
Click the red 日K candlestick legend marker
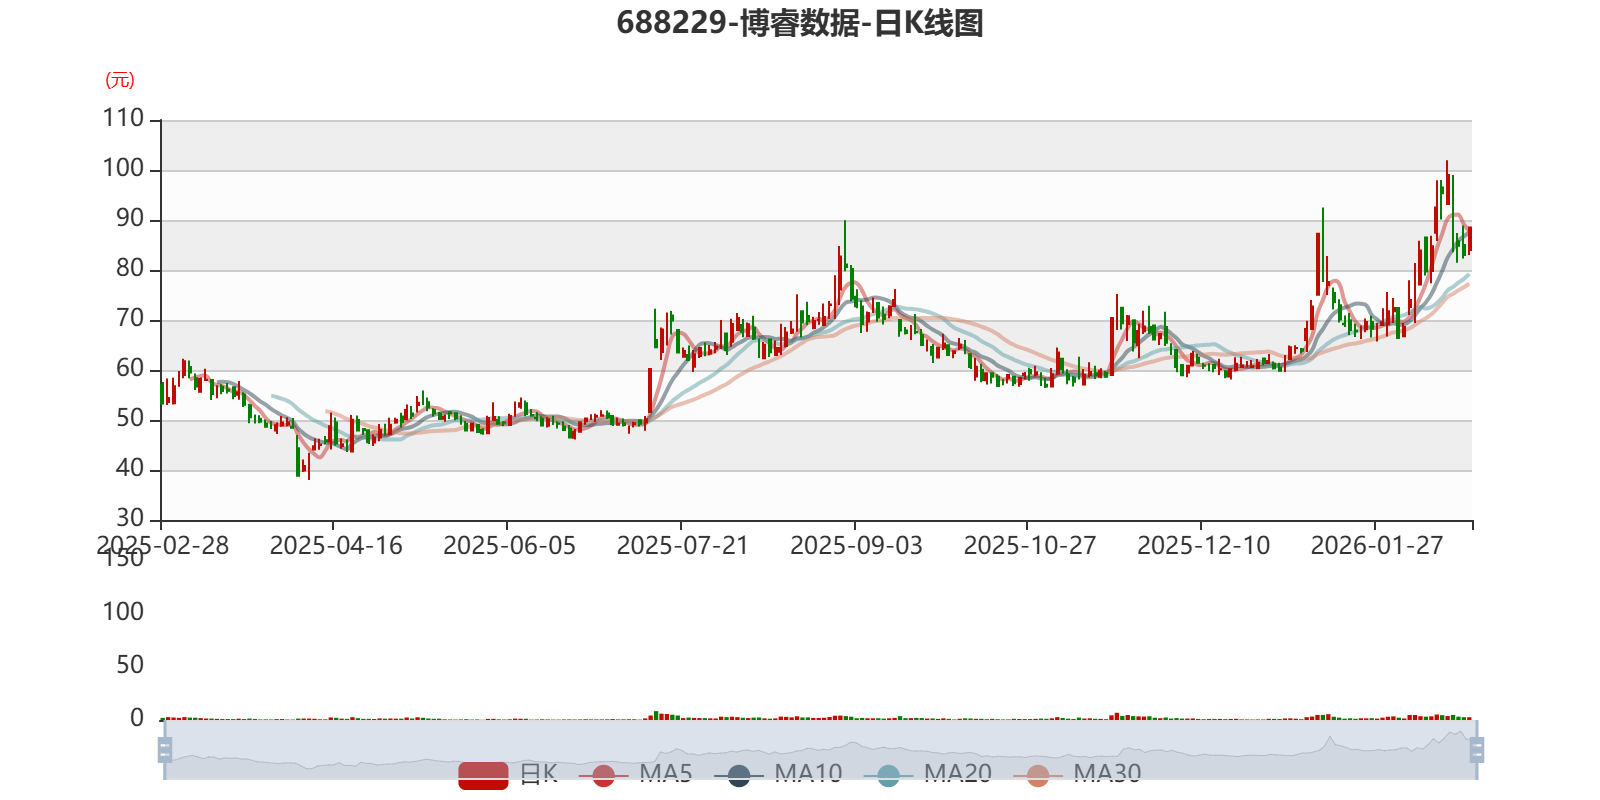coord(483,775)
